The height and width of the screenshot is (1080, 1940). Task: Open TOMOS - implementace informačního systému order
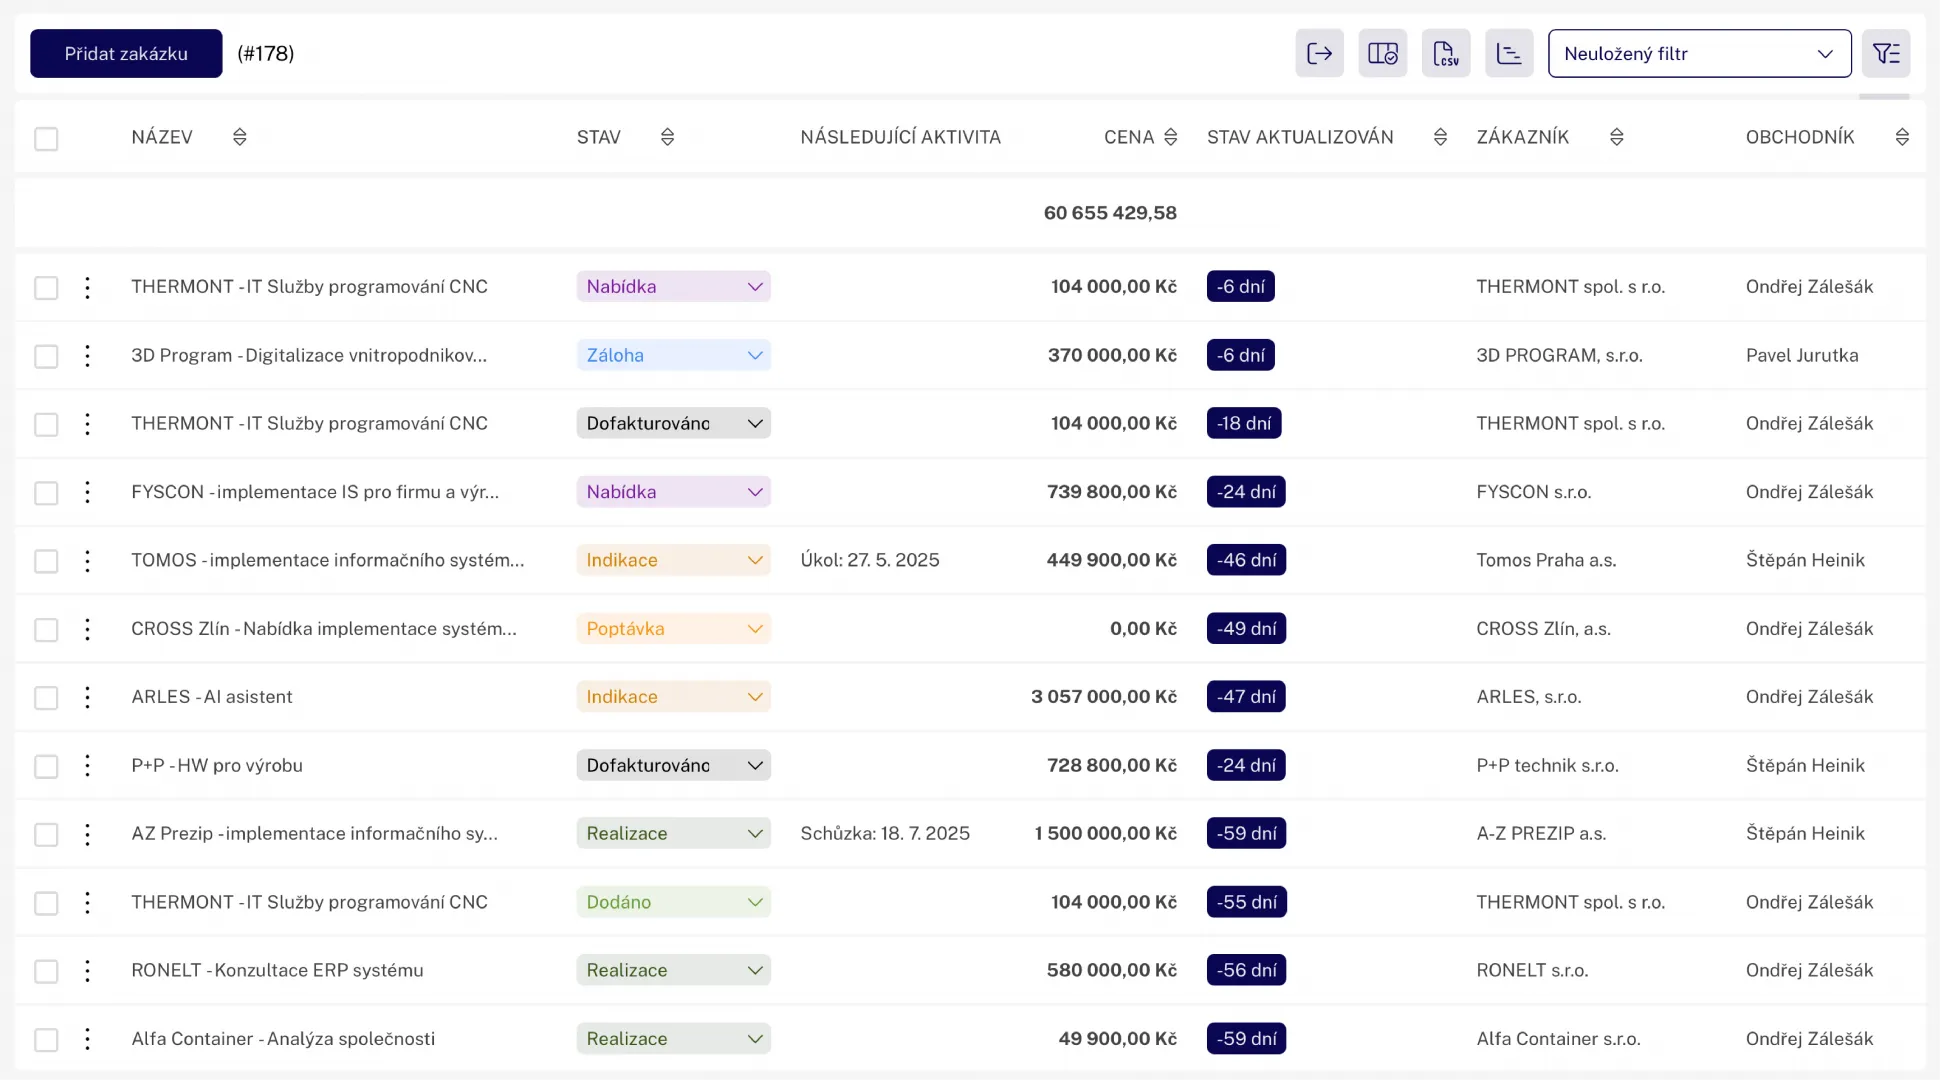point(327,560)
